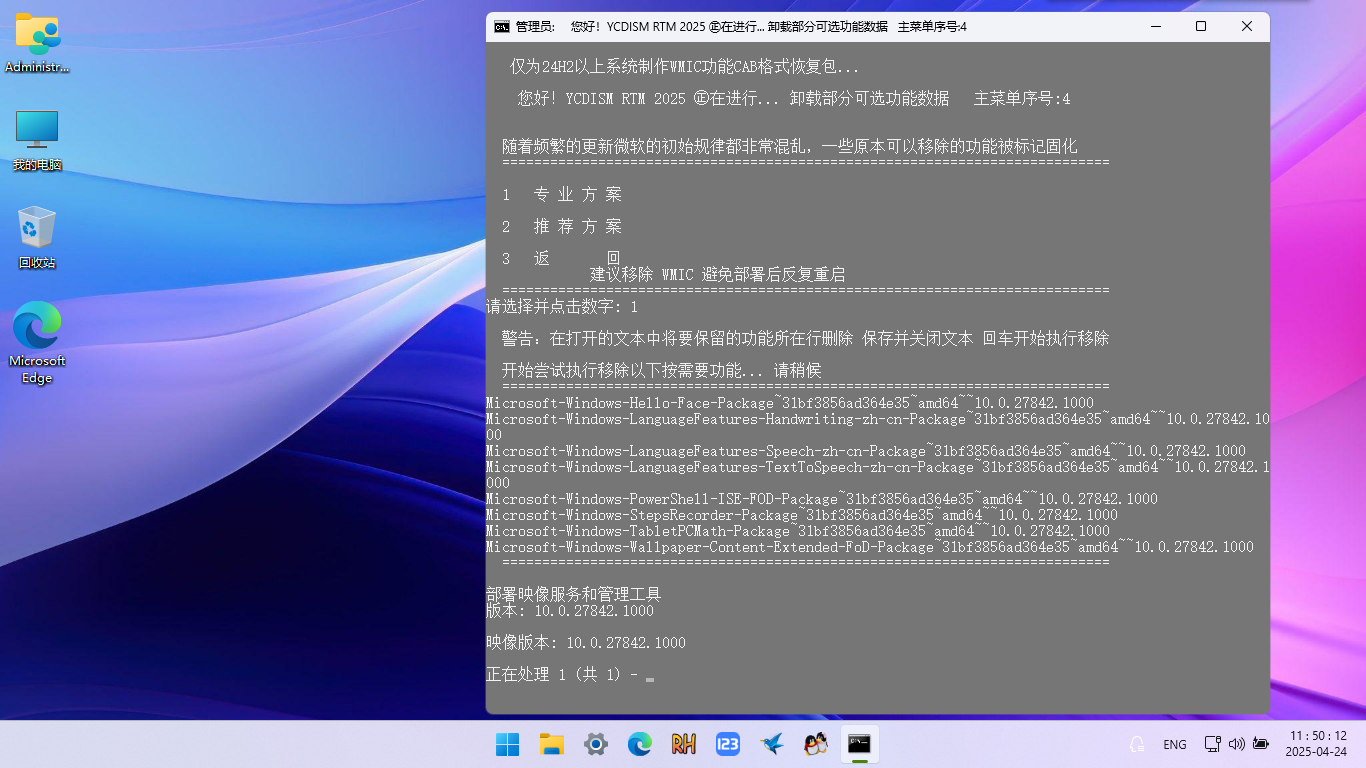Open the battery tray icon

click(1261, 744)
